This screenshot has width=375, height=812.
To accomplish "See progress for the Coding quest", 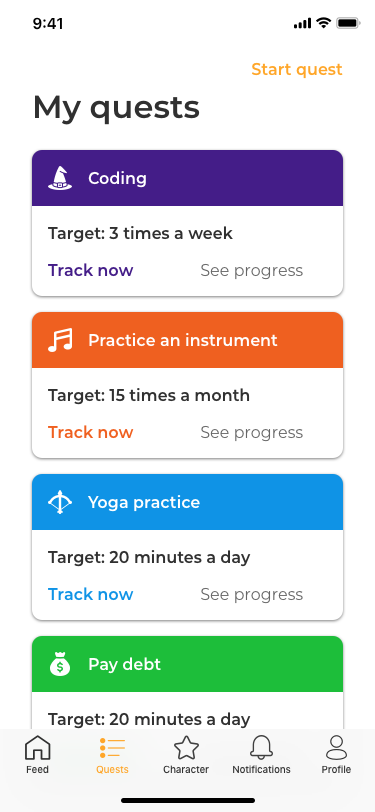I will tap(252, 270).
